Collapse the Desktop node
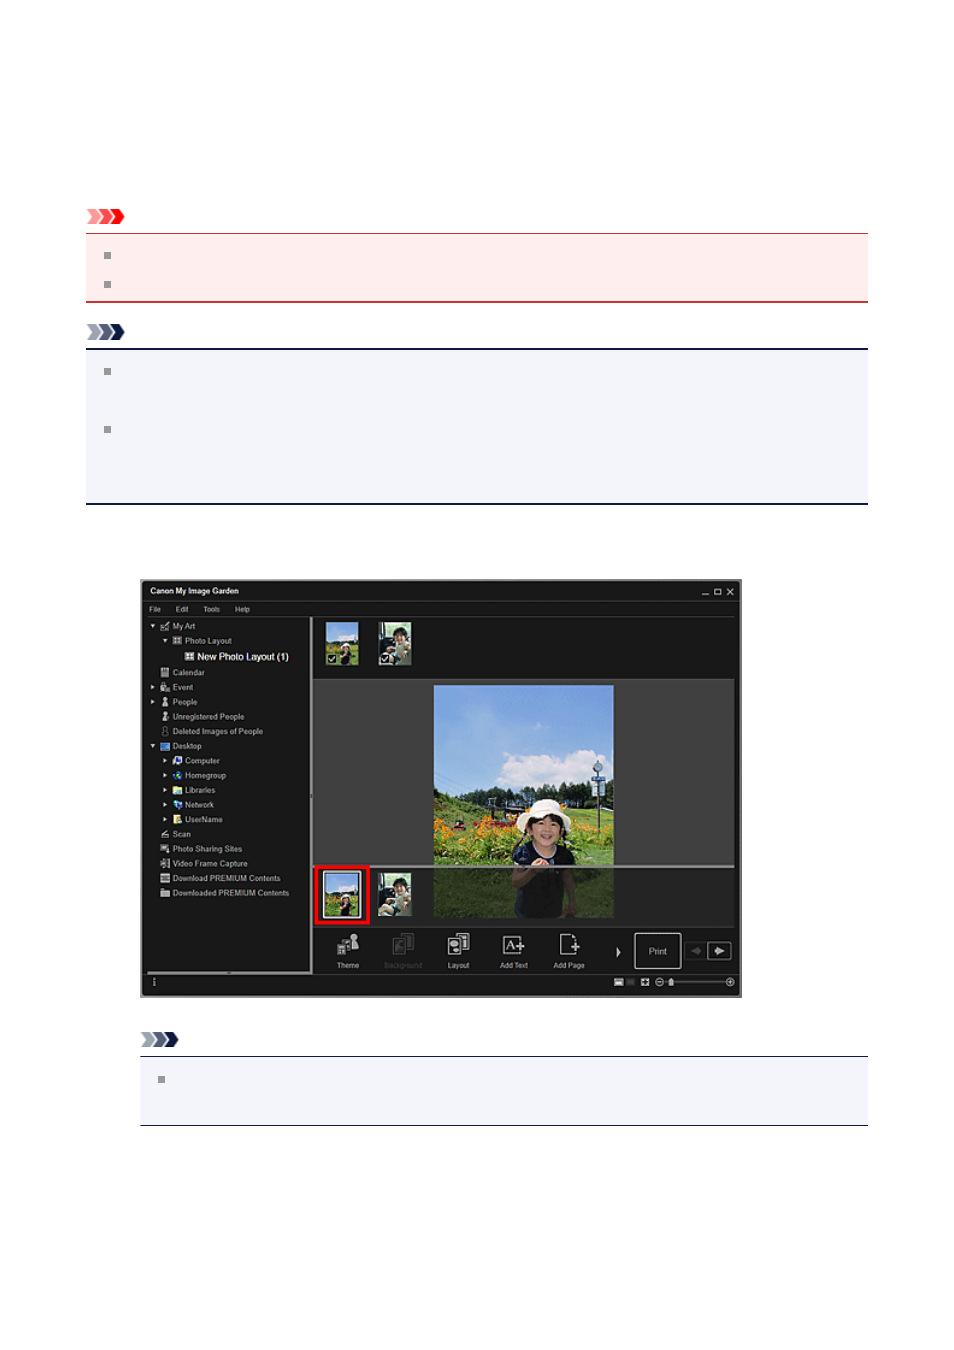Viewport: 954px width, 1350px height. [x=153, y=746]
